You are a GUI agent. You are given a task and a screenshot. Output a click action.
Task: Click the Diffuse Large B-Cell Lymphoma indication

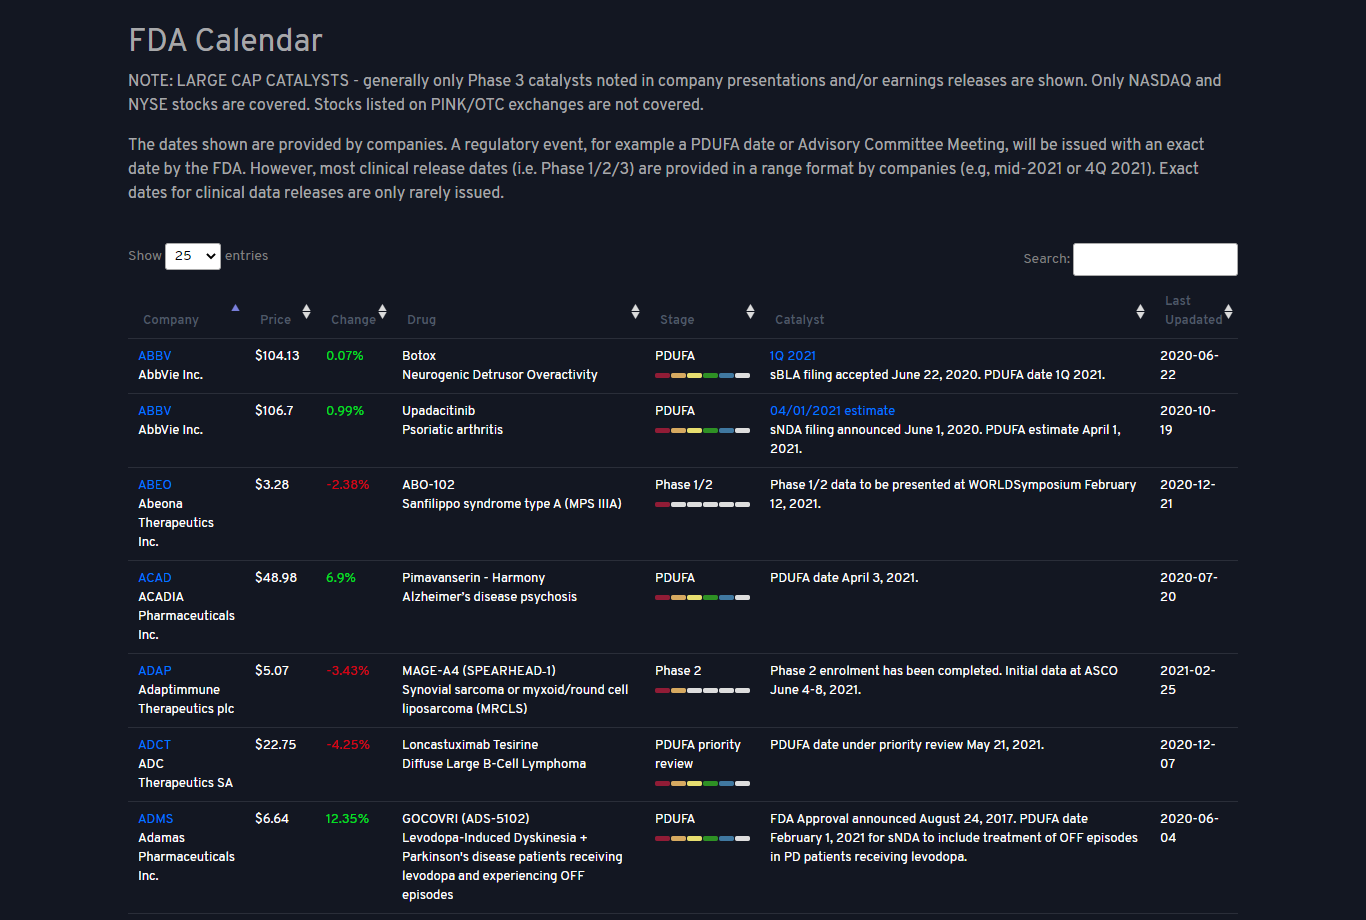pos(494,764)
